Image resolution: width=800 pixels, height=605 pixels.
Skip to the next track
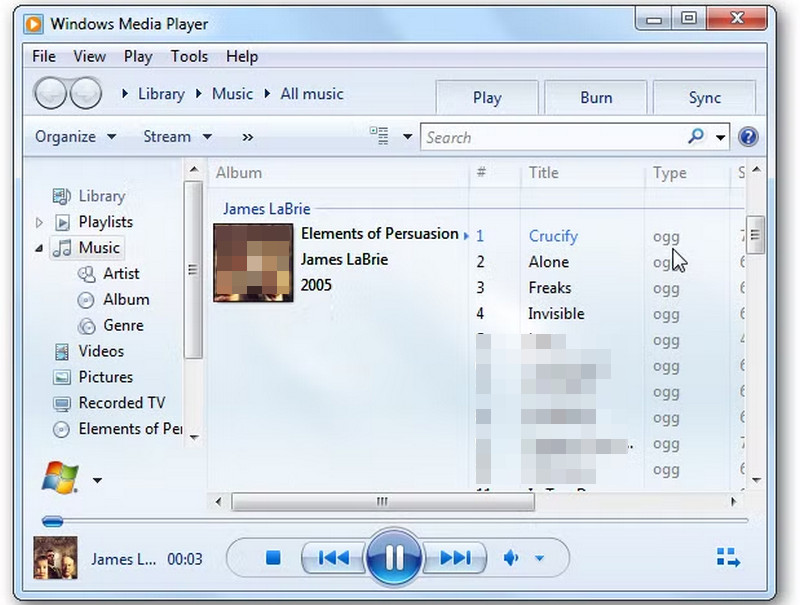[x=455, y=558]
